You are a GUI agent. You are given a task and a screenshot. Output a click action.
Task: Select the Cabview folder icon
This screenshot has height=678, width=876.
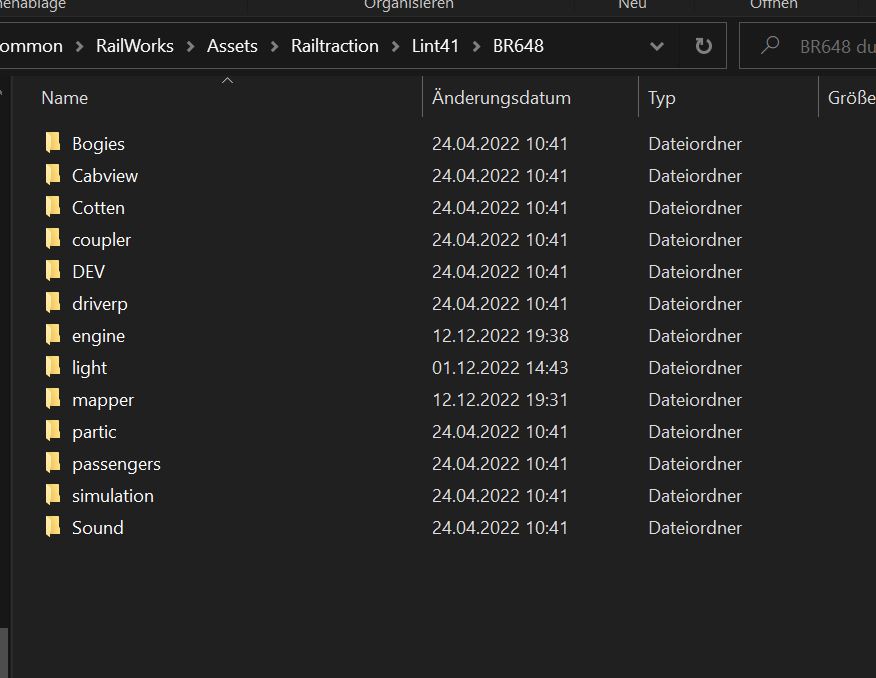point(53,175)
